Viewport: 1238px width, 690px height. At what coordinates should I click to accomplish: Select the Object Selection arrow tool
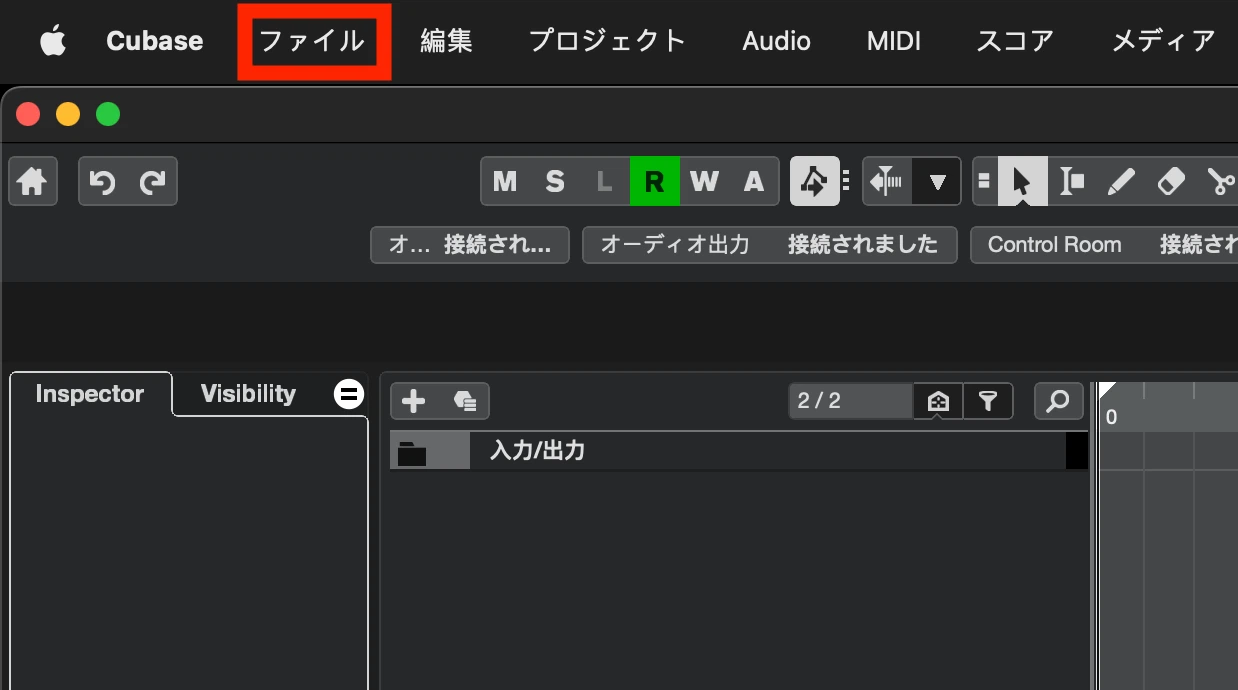(x=1022, y=181)
